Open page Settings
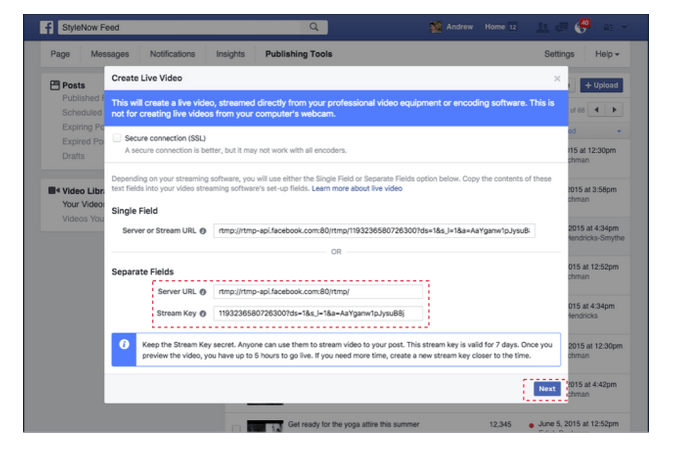Screen dimensions: 694x457 559,54
